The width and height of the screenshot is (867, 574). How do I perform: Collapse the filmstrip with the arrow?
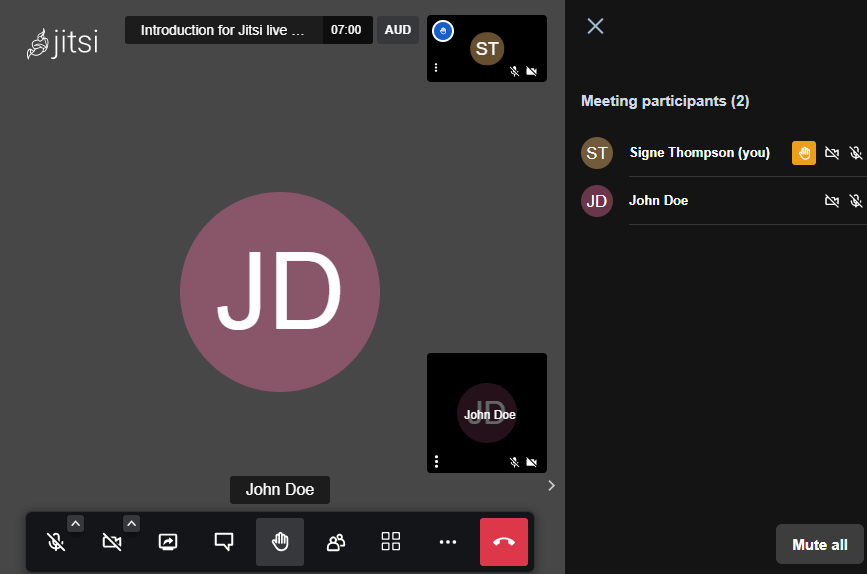click(551, 485)
